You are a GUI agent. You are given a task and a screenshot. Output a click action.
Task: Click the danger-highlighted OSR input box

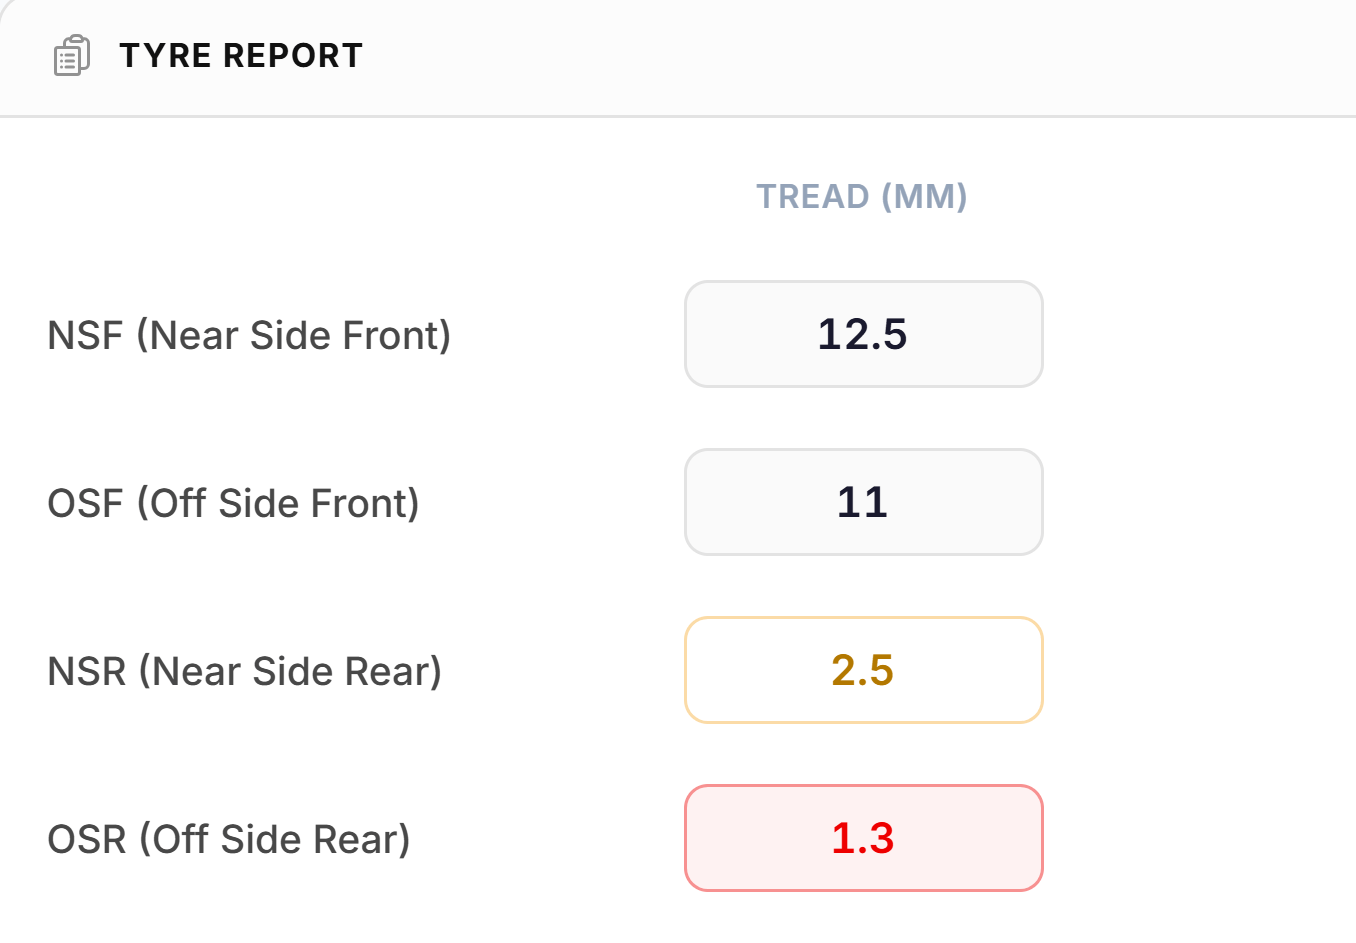coord(862,838)
